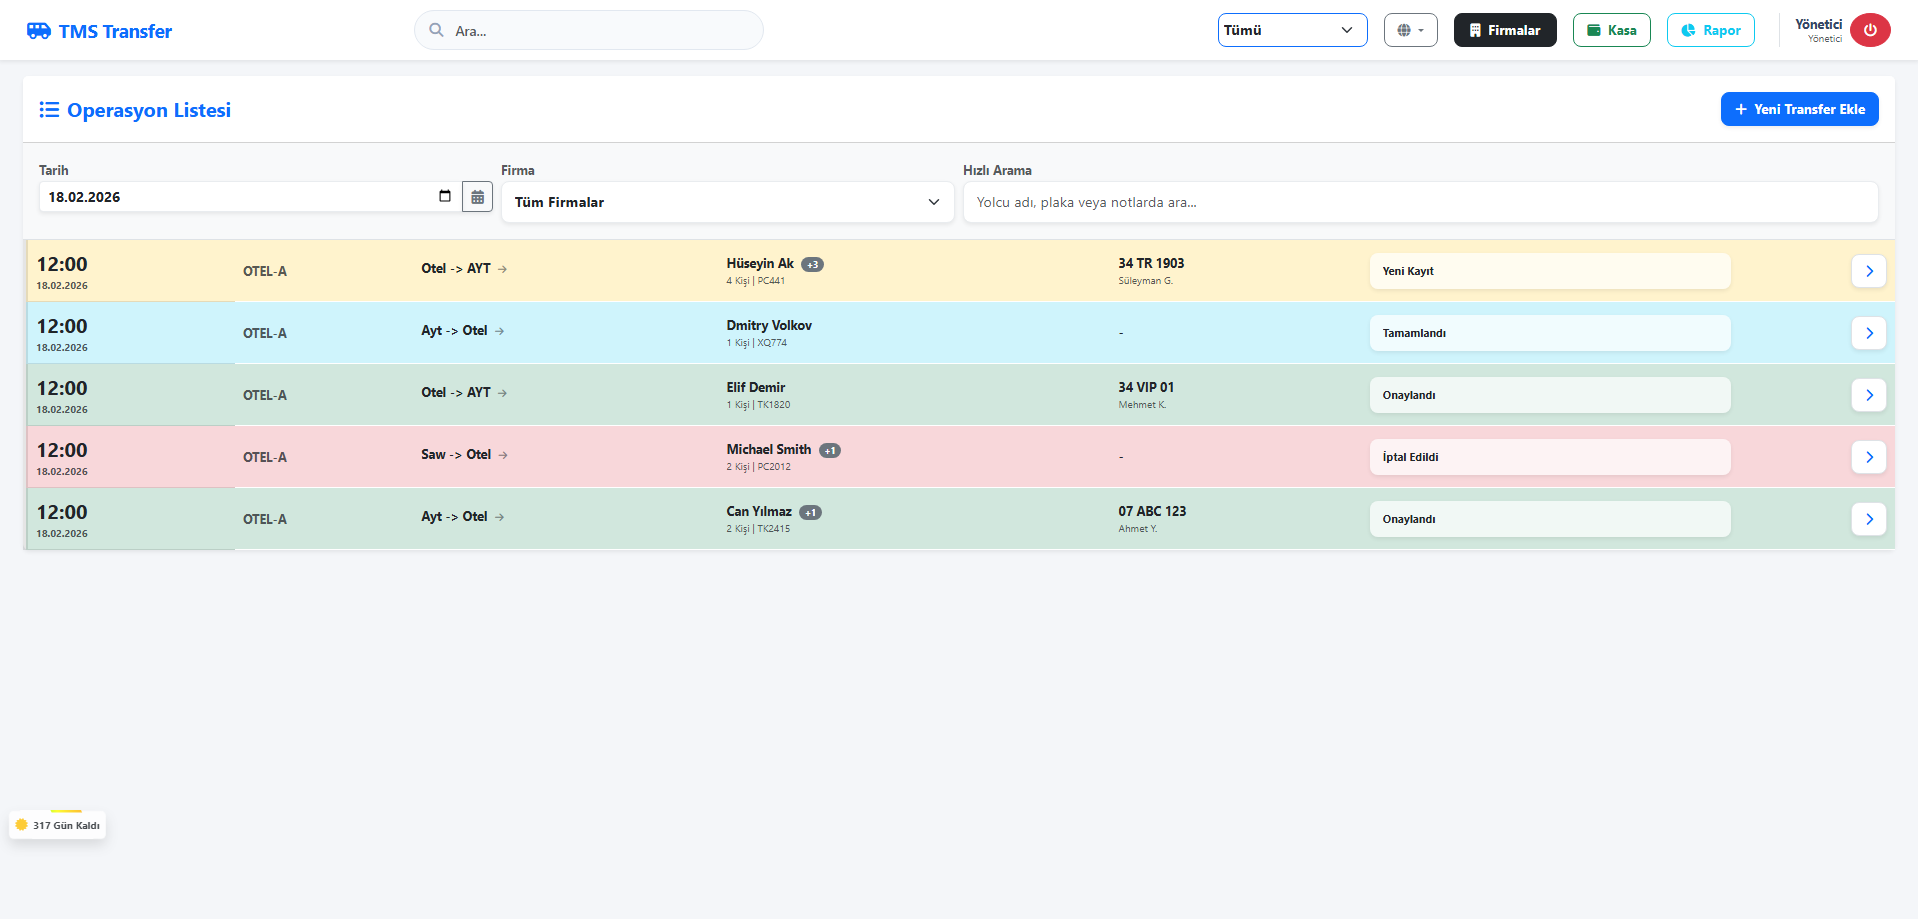The image size is (1918, 919).
Task: Open the Kasa section
Action: 1611,30
